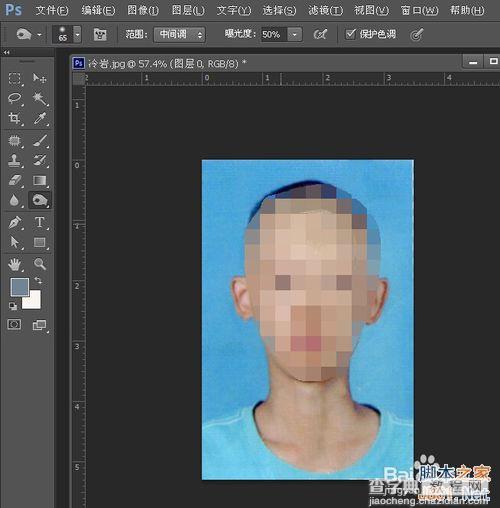The width and height of the screenshot is (500, 508).
Task: Open the 滤镜(T) menu
Action: pyautogui.click(x=325, y=10)
